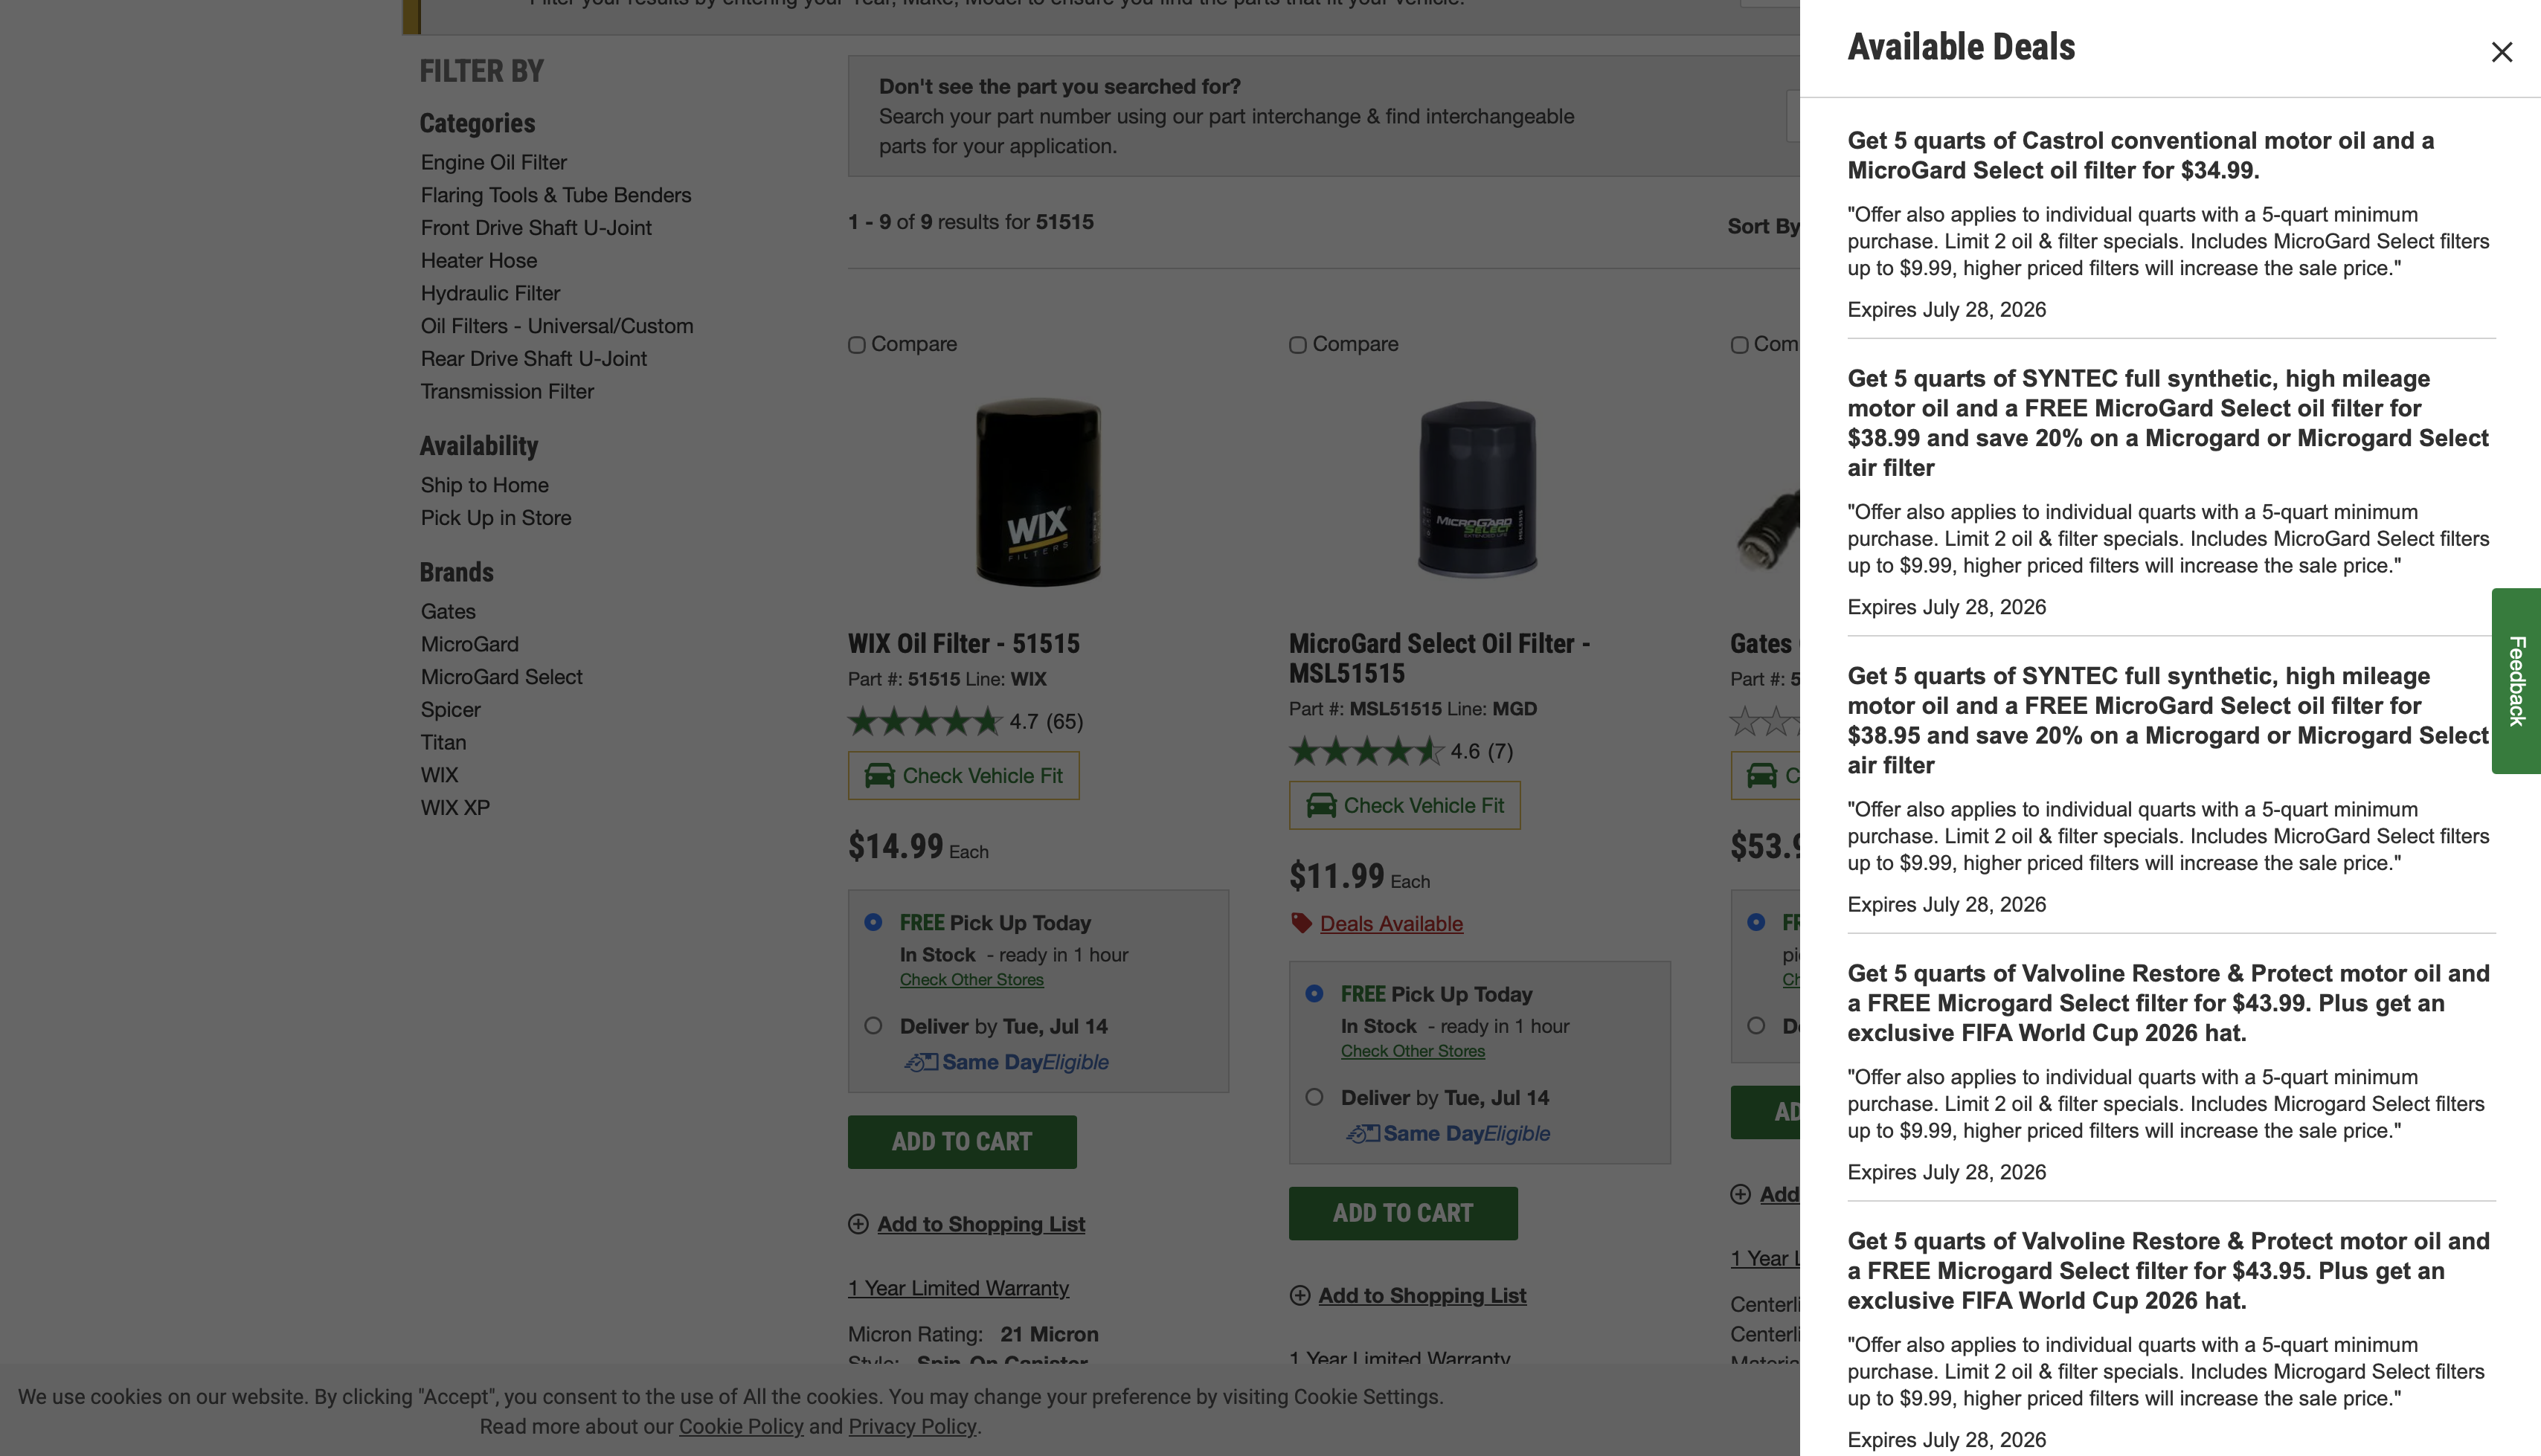Click the MicroGard Select star rating
Viewport: 2541px width, 1456px height.
(x=1366, y=751)
